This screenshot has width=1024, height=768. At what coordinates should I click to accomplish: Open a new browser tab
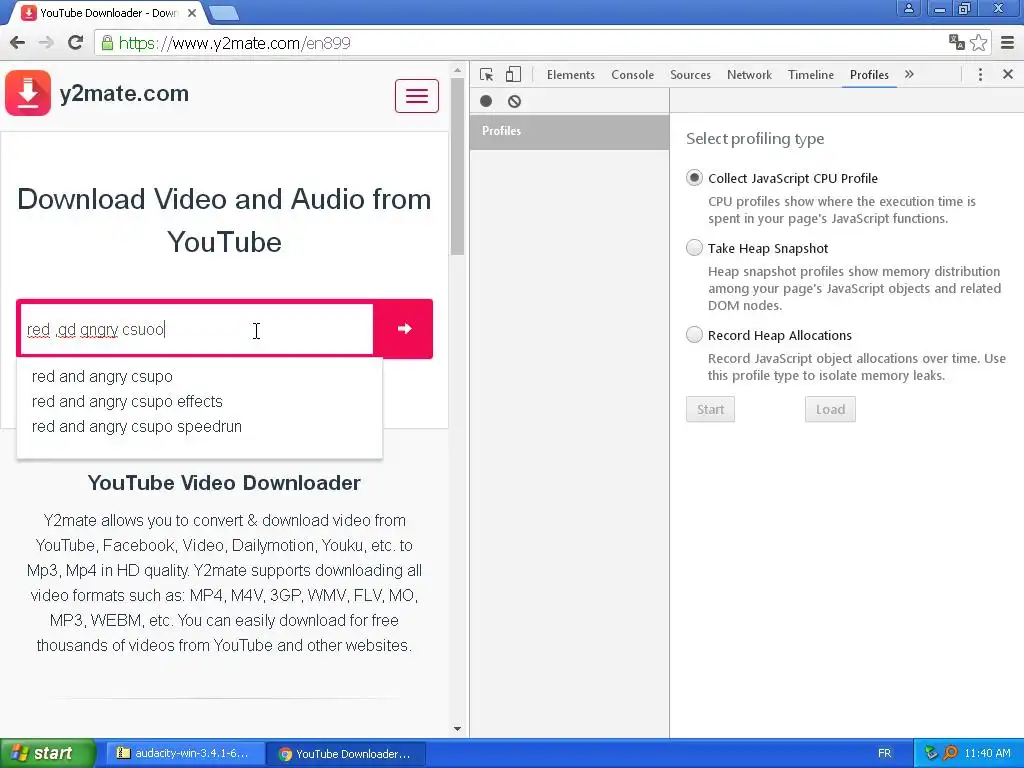coord(224,12)
